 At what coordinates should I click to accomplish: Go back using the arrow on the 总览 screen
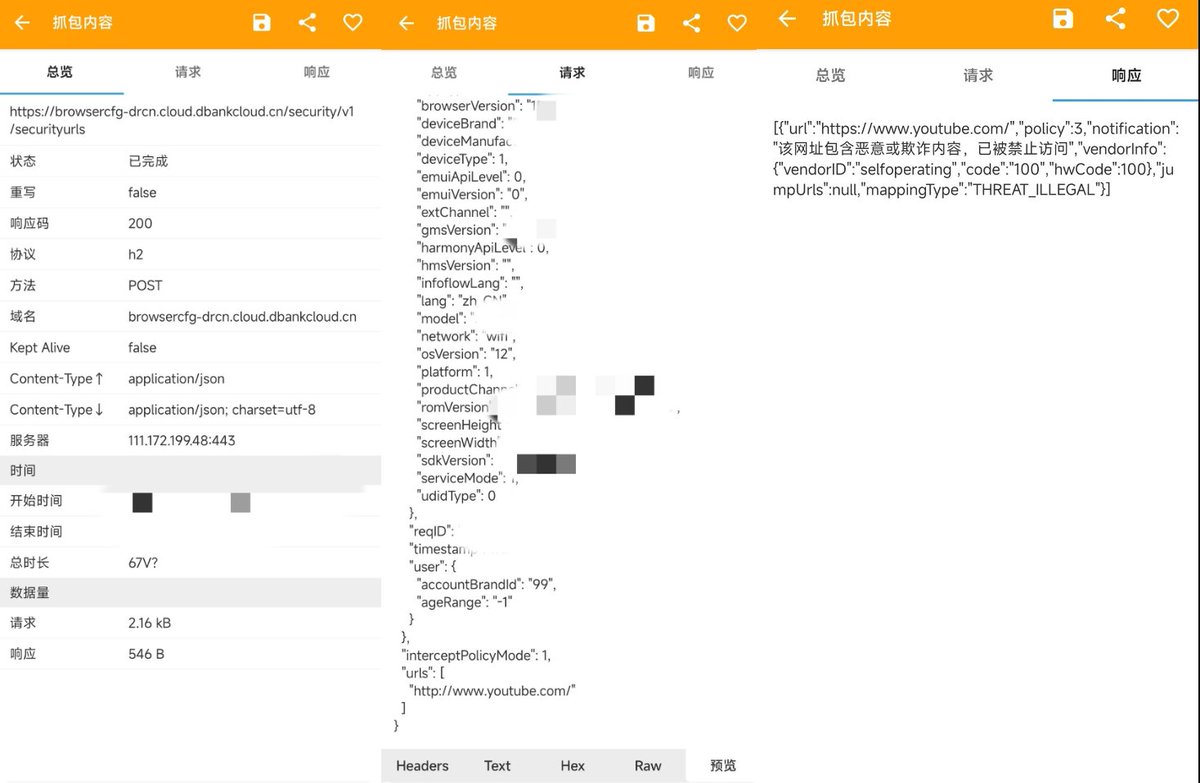point(22,23)
